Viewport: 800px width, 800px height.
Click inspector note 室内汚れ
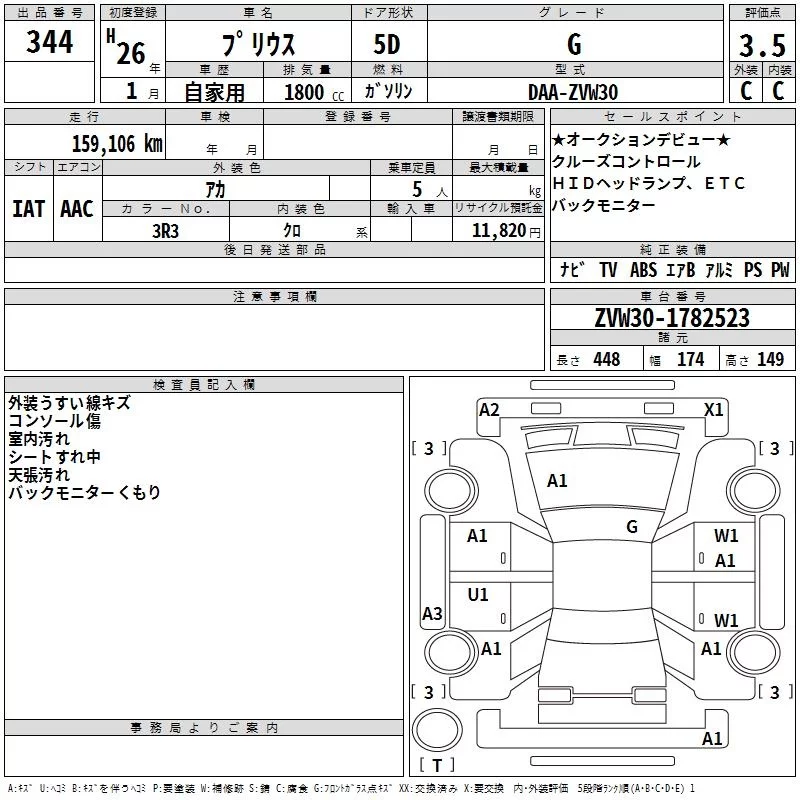click(39, 439)
